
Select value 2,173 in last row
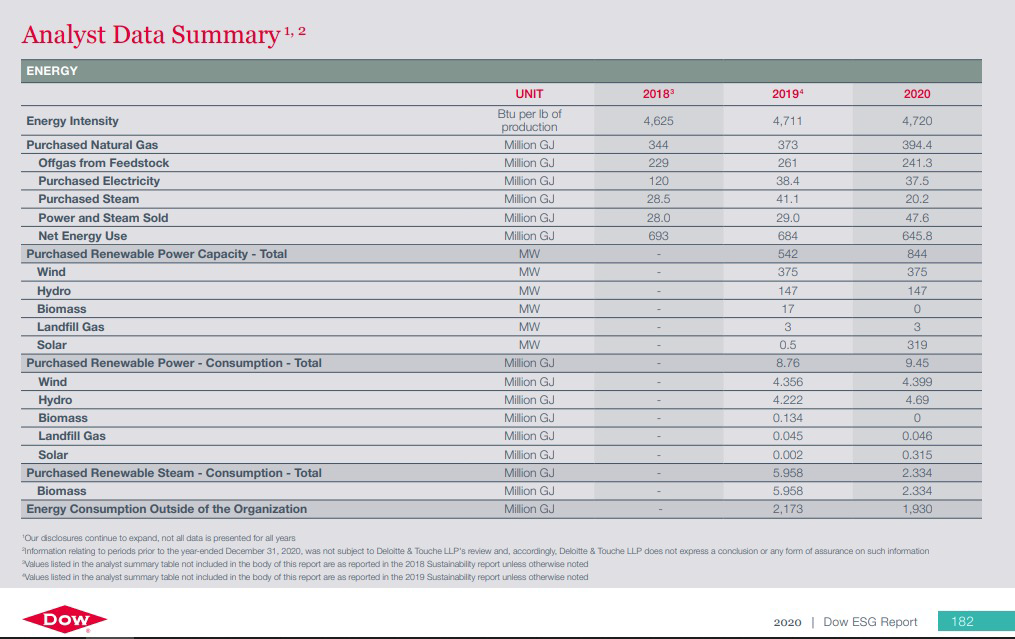787,510
